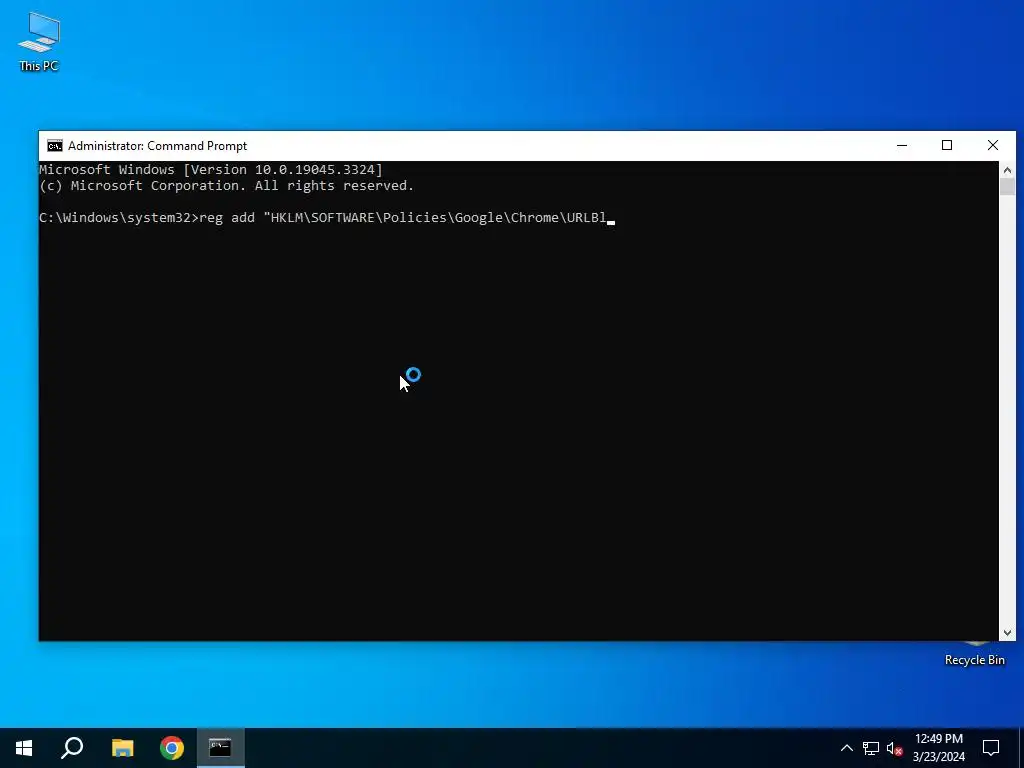The image size is (1024, 768).
Task: Click the scrollbar up arrow
Action: click(x=1007, y=170)
